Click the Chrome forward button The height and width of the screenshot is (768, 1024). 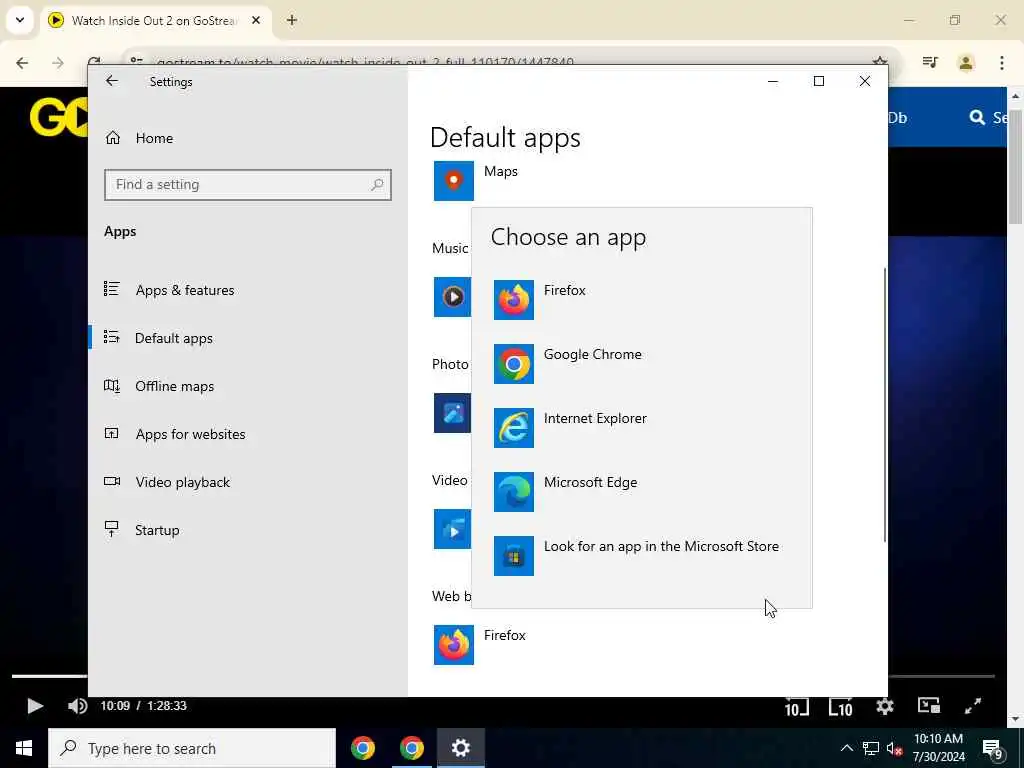click(58, 63)
